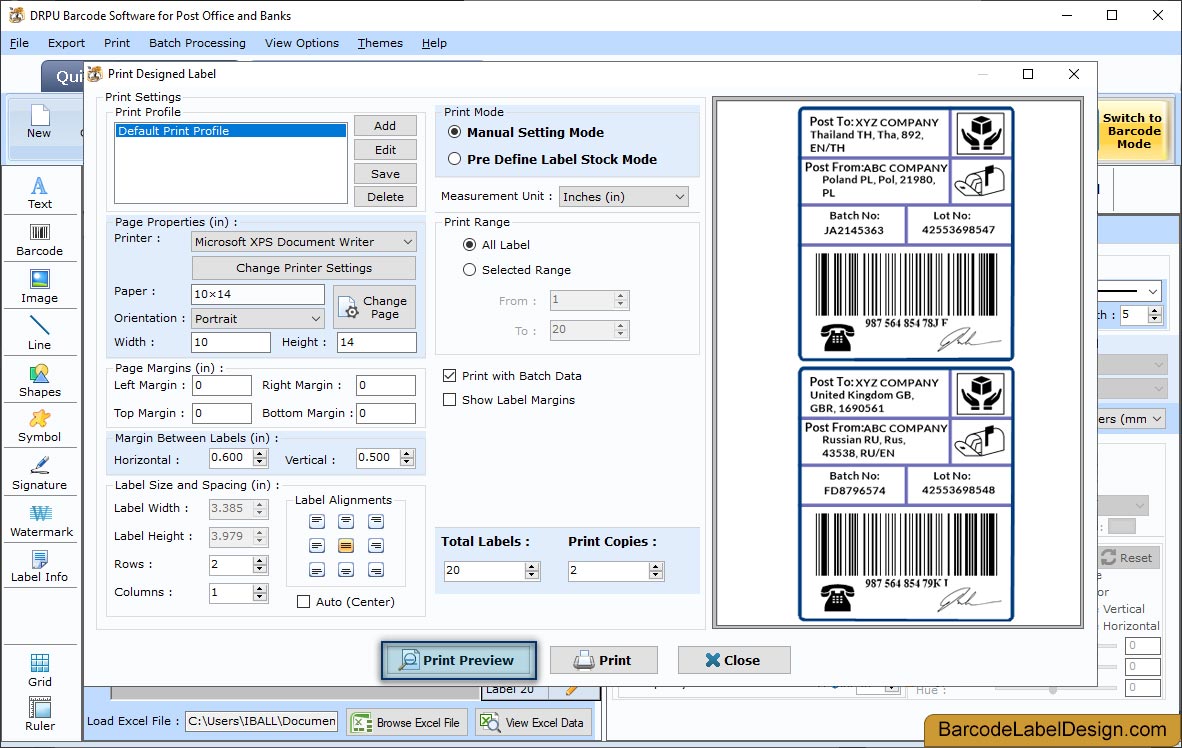1182x748 pixels.
Task: Click Browse Excel File button
Action: point(407,722)
